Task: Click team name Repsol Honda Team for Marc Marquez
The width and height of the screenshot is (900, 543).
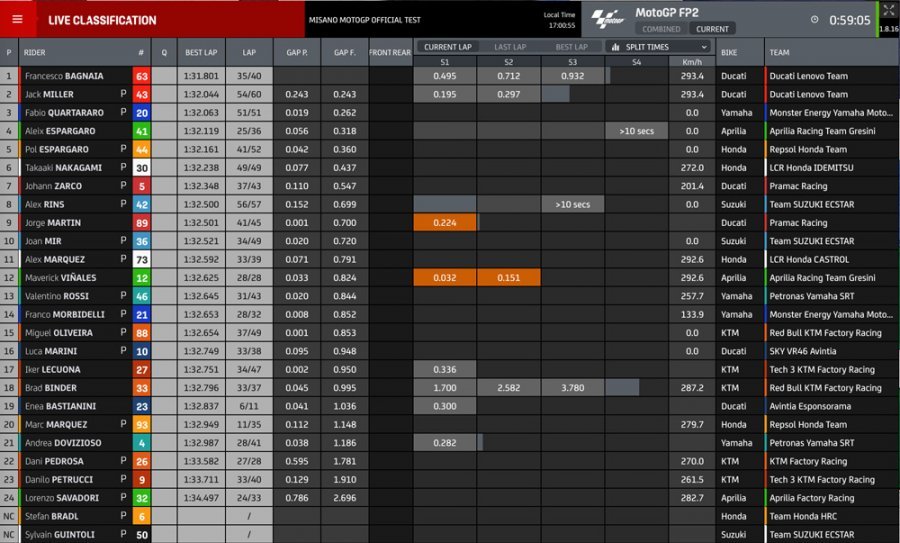Action: [x=809, y=425]
